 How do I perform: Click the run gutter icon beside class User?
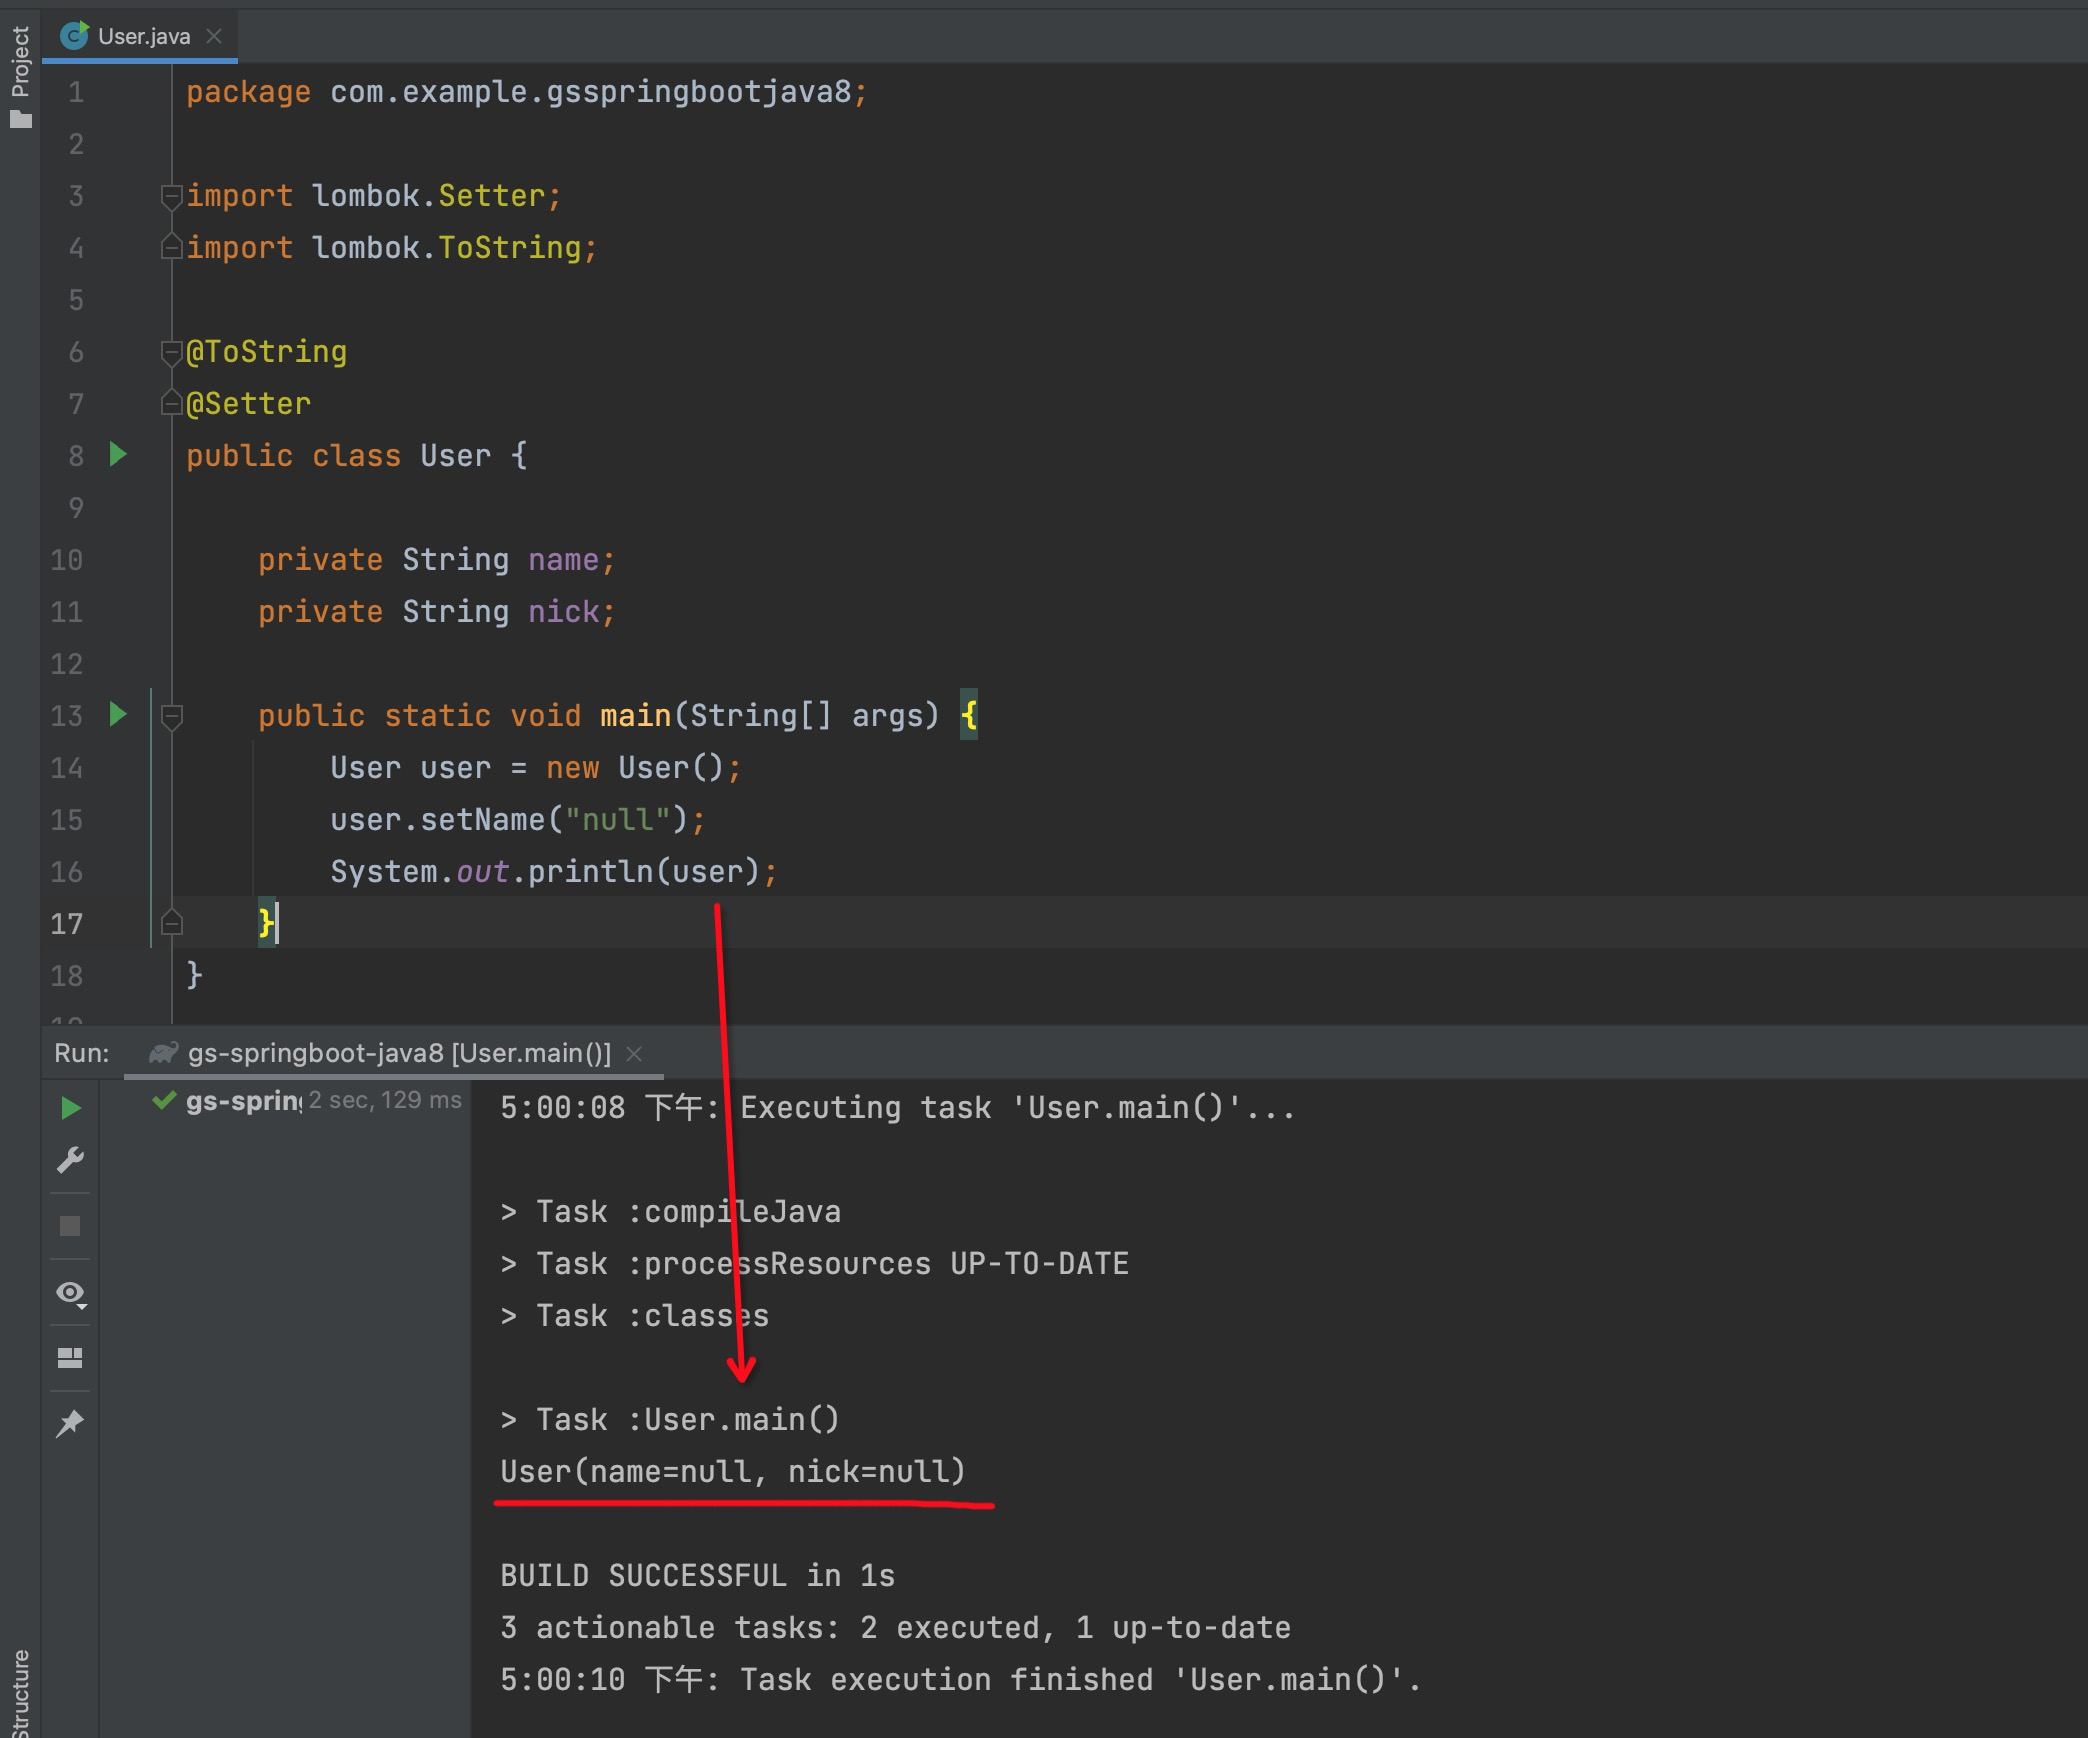pyautogui.click(x=118, y=455)
